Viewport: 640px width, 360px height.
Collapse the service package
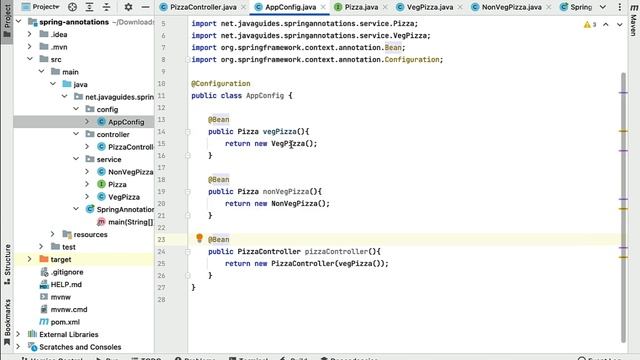tap(76, 159)
